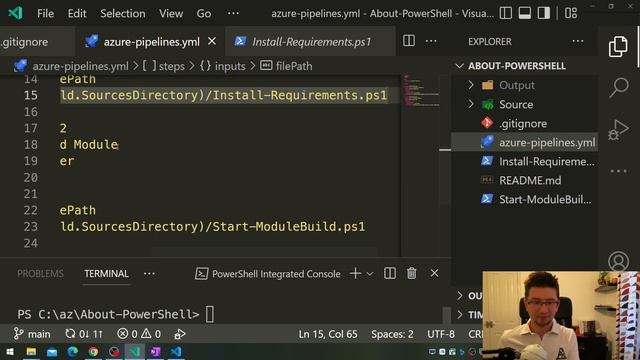This screenshot has height=360, width=640.
Task: Split the terminal
Action: pos(390,273)
